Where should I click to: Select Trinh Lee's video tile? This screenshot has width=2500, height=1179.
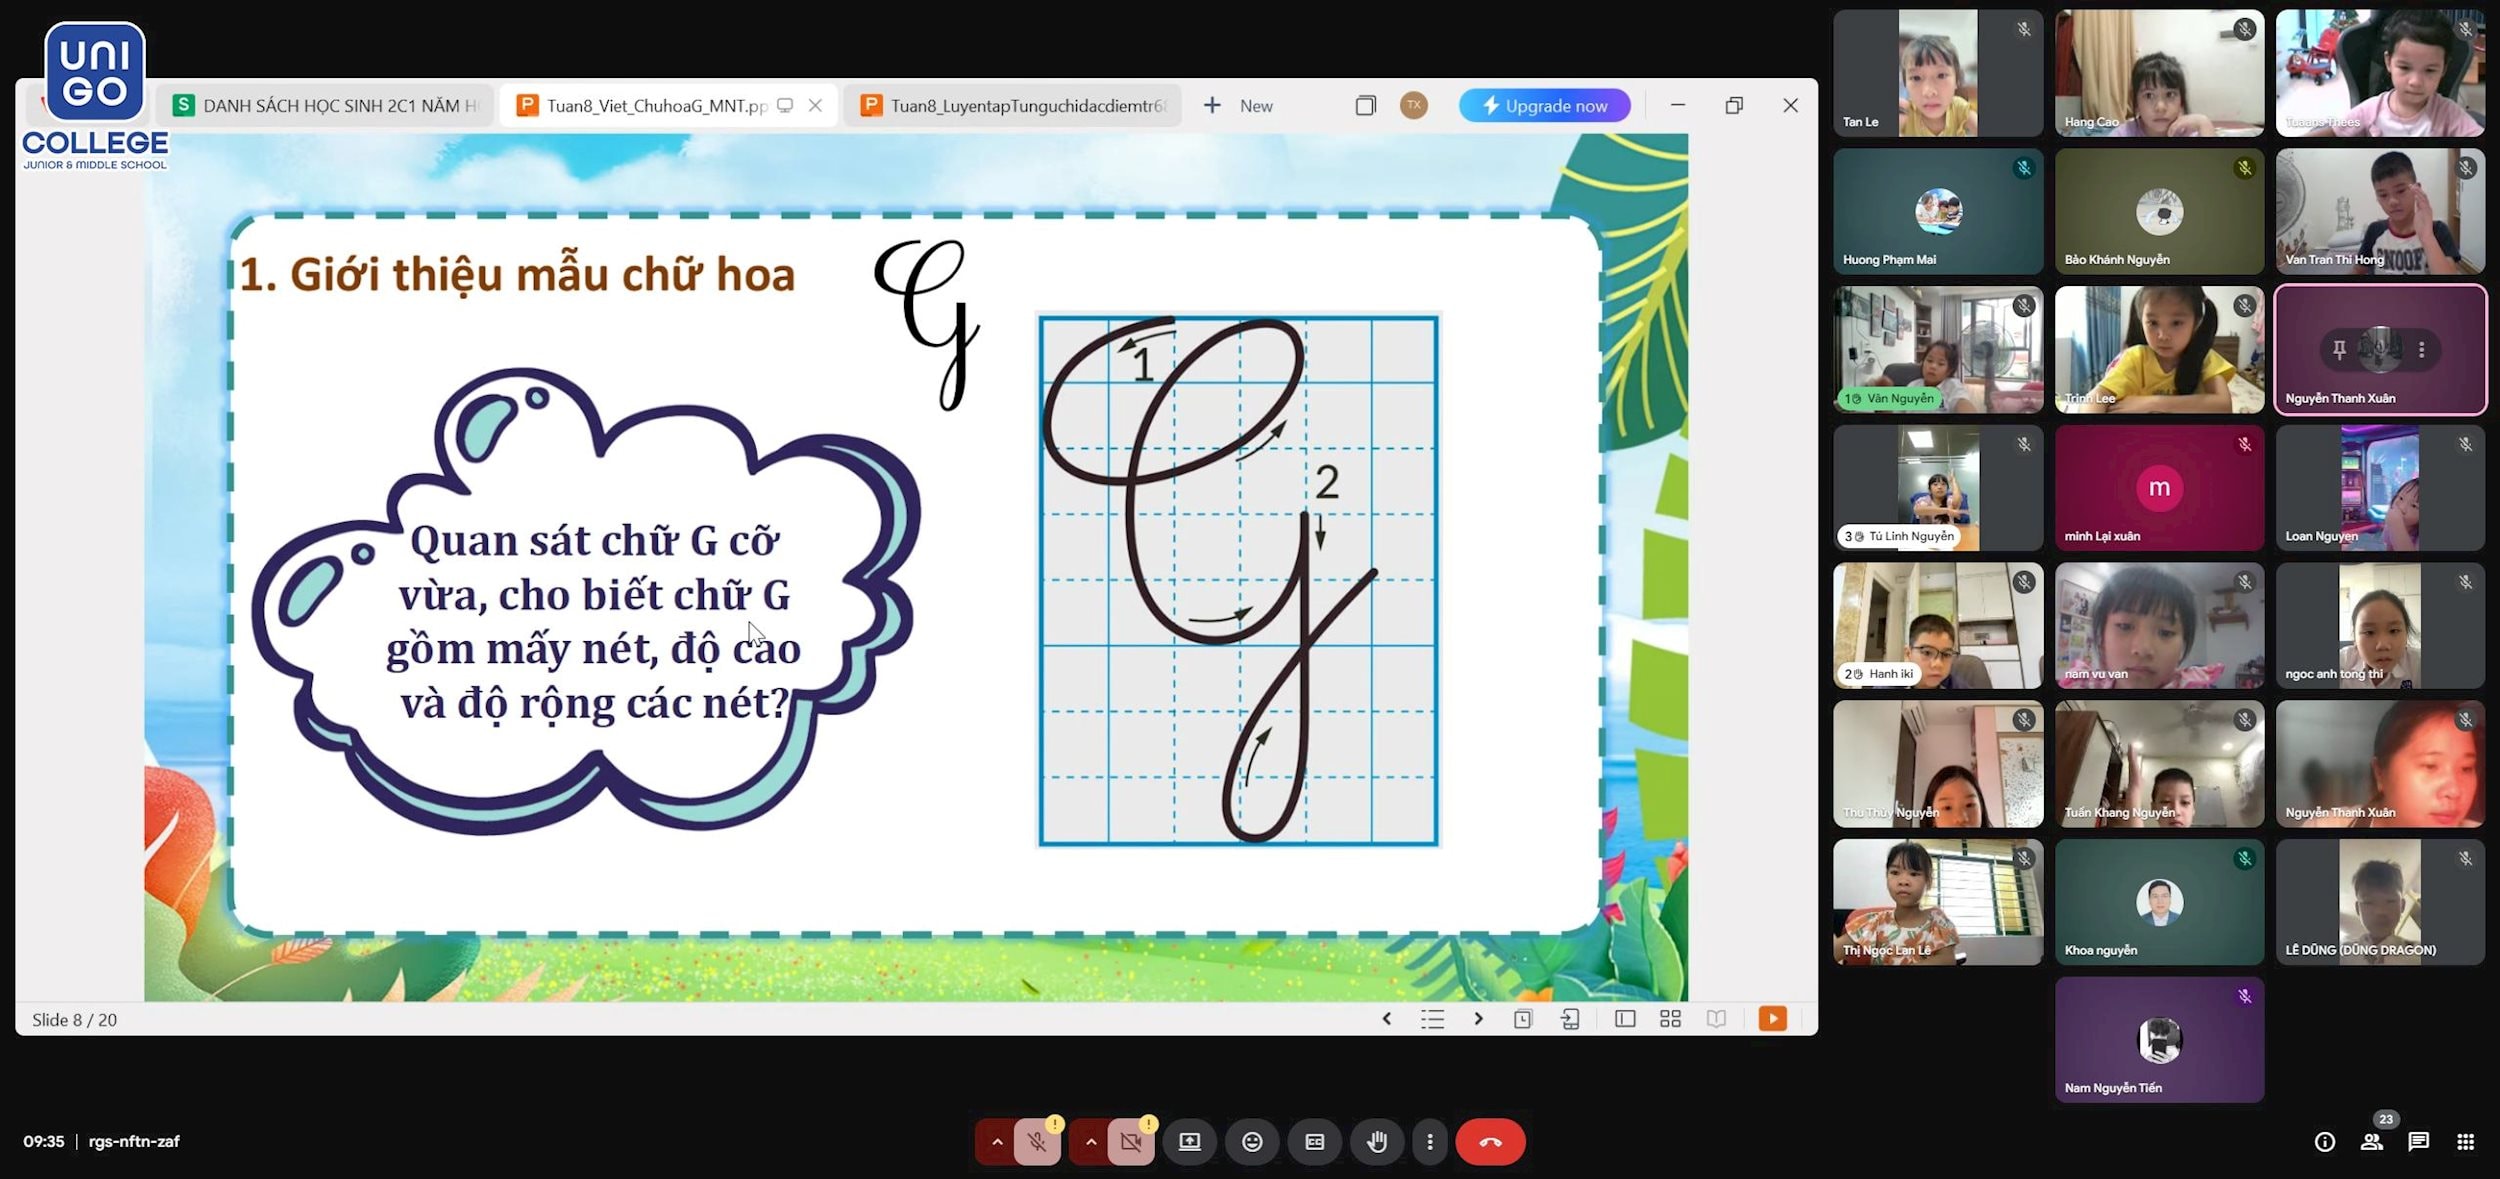tap(2159, 350)
